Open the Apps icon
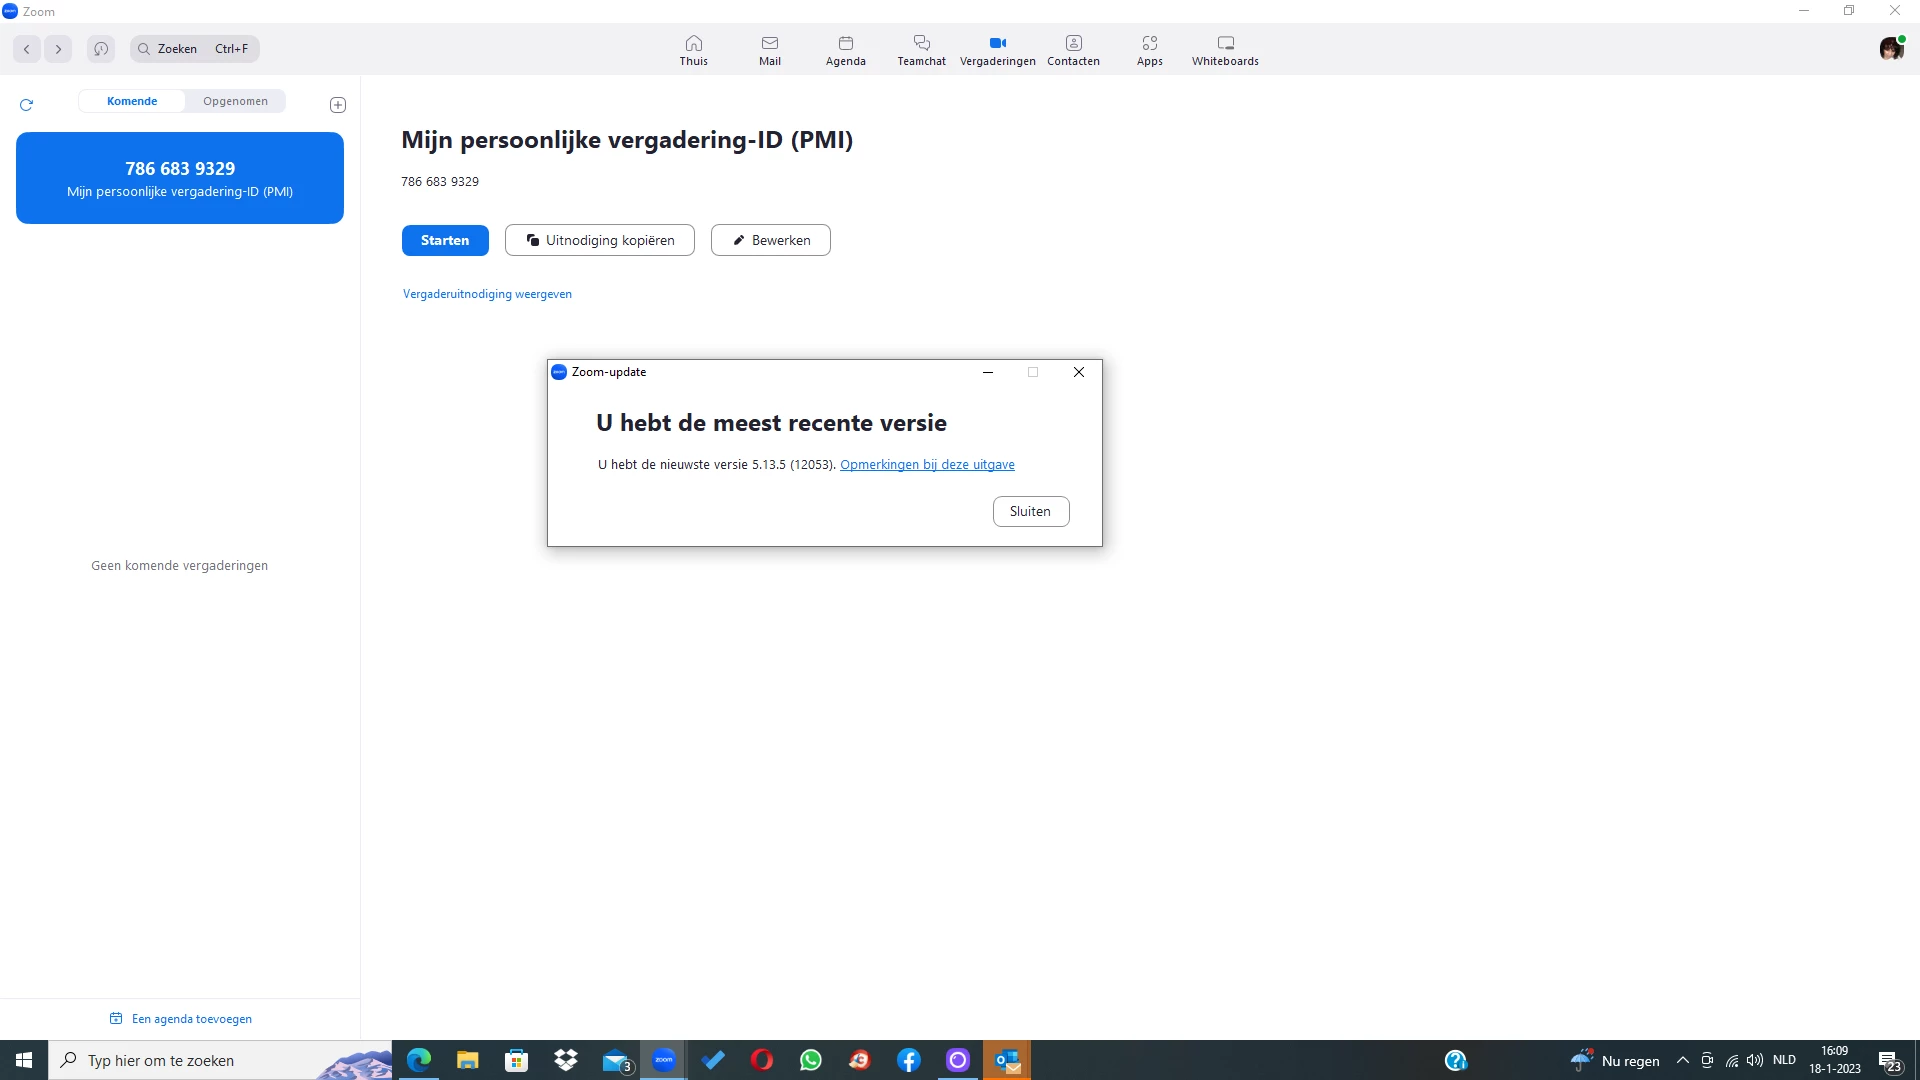This screenshot has height=1080, width=1920. (1149, 49)
